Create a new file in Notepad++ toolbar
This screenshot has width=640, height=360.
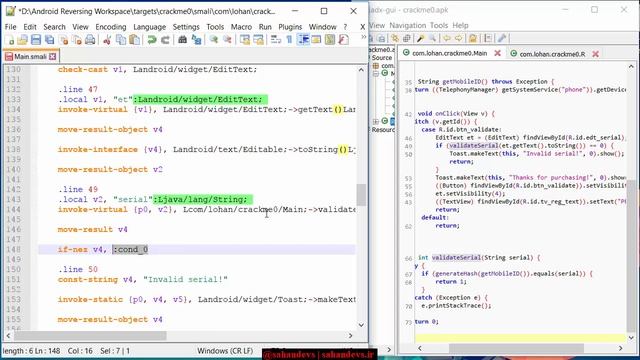(9, 40)
